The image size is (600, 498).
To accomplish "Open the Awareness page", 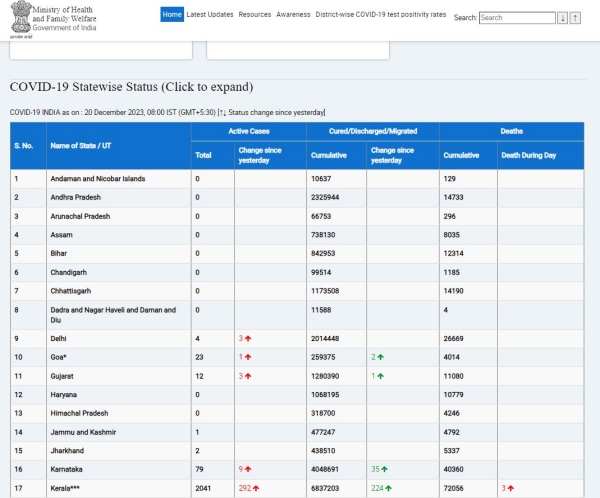I will [293, 15].
